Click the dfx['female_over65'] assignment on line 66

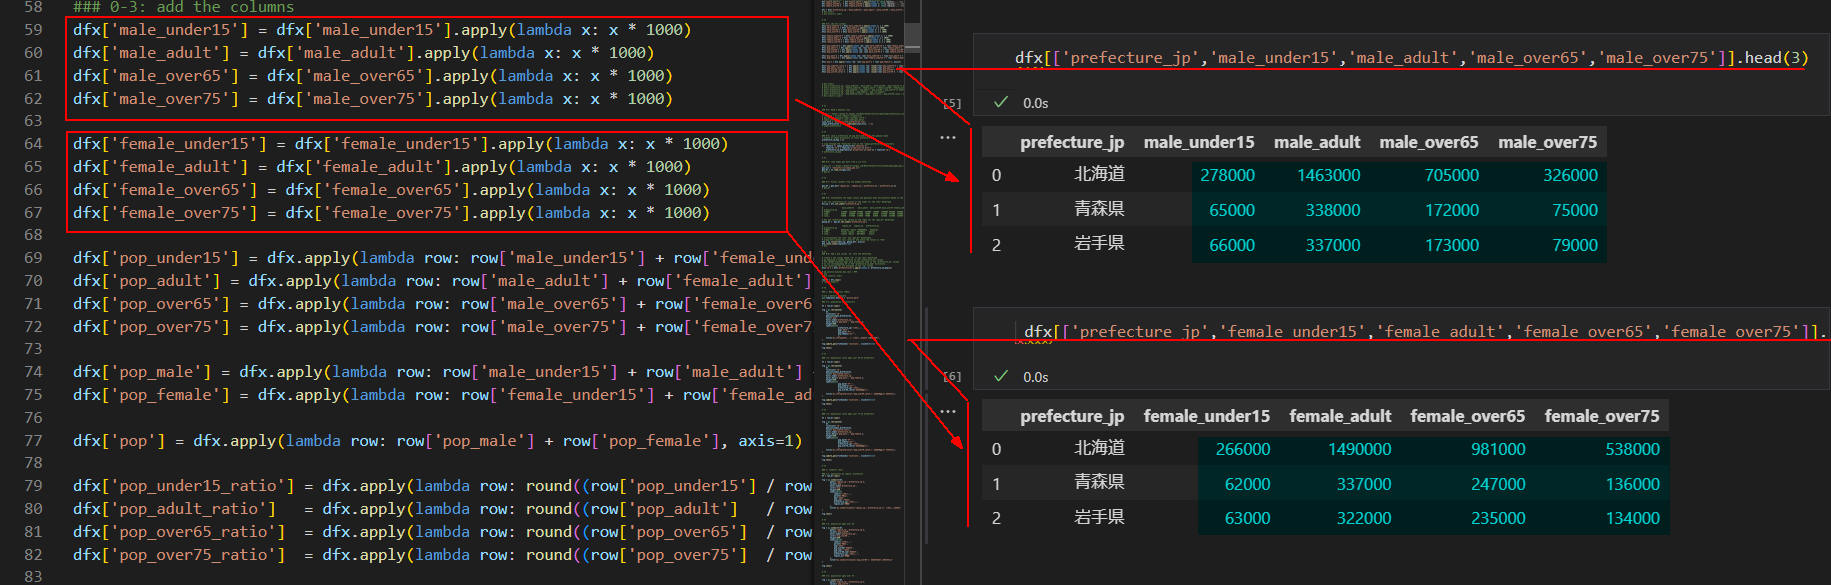(391, 190)
